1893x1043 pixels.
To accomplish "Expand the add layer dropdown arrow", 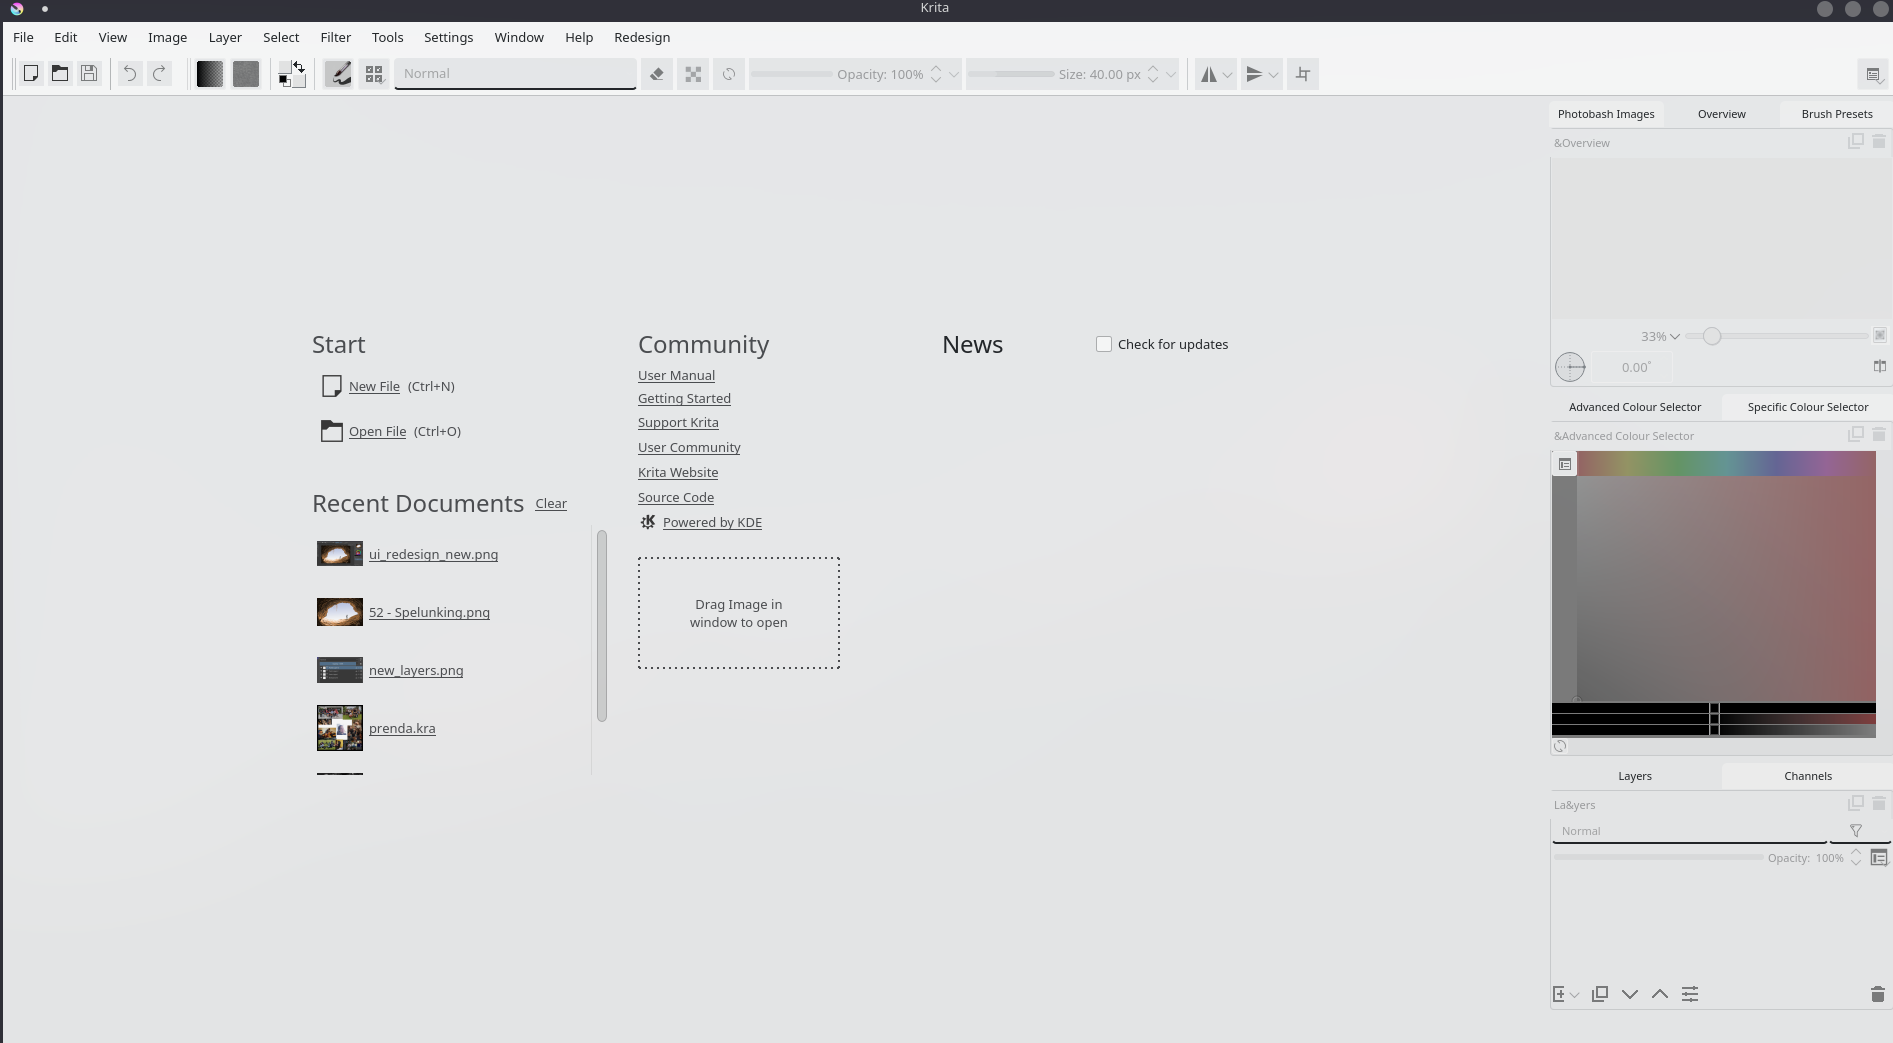I will click(1575, 995).
